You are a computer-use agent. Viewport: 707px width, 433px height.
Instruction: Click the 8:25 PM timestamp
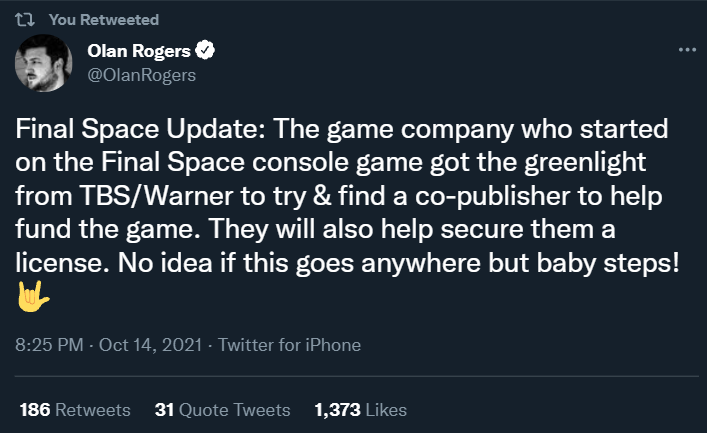click(46, 345)
